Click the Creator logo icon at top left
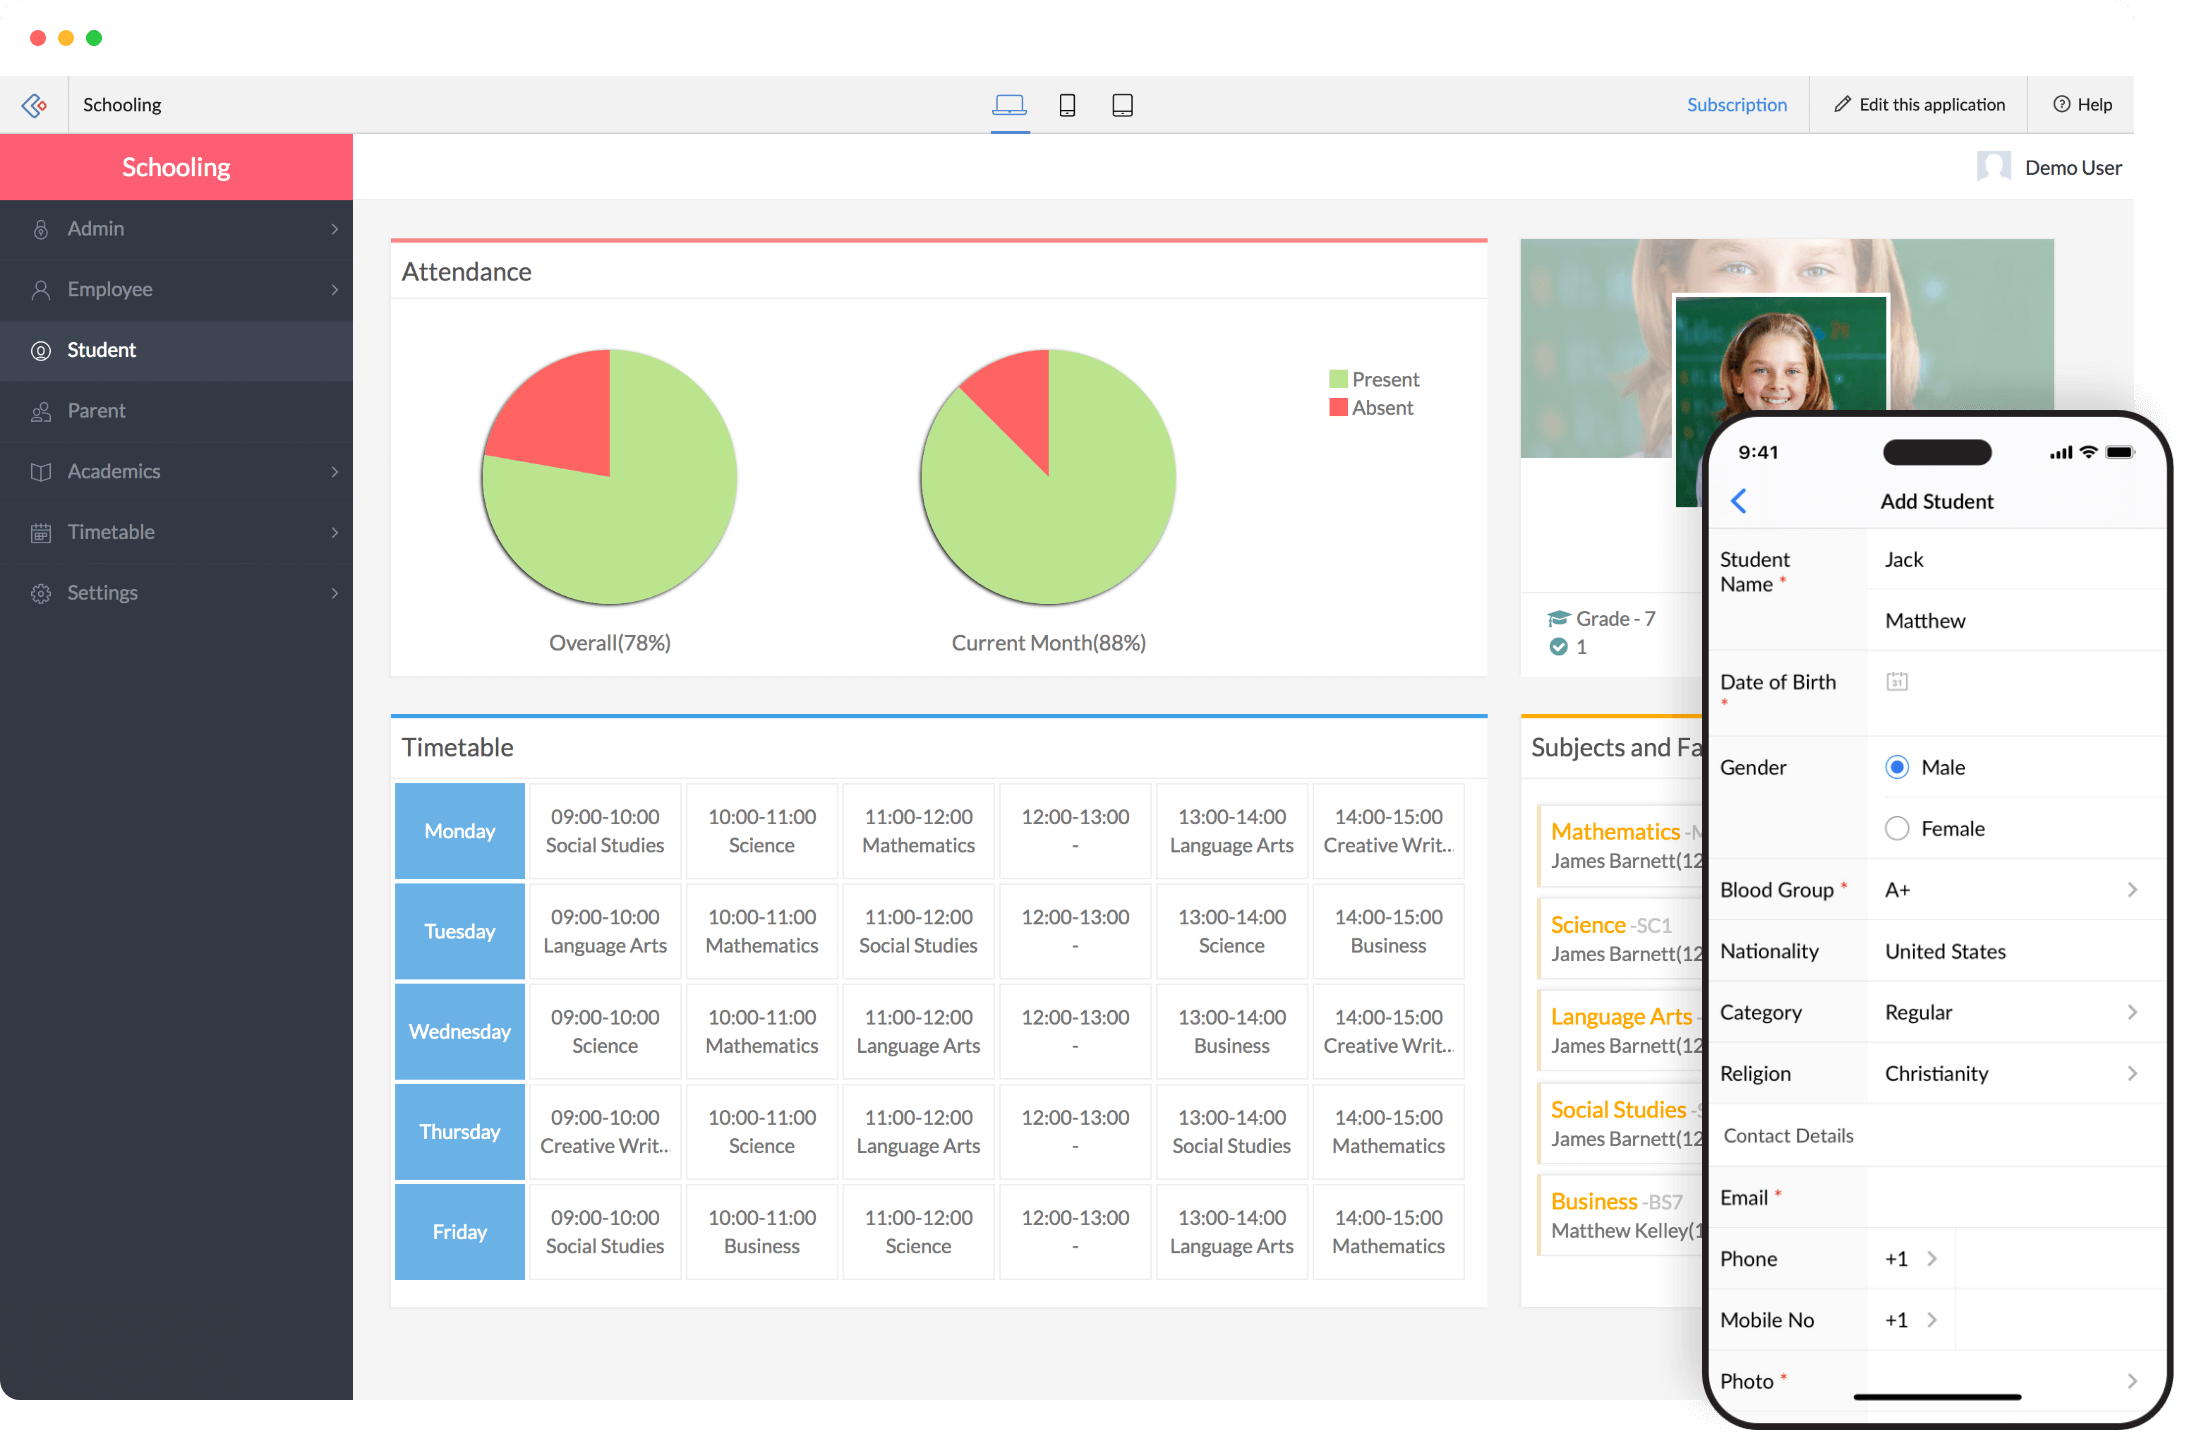Image resolution: width=2199 pixels, height=1455 pixels. [x=34, y=105]
